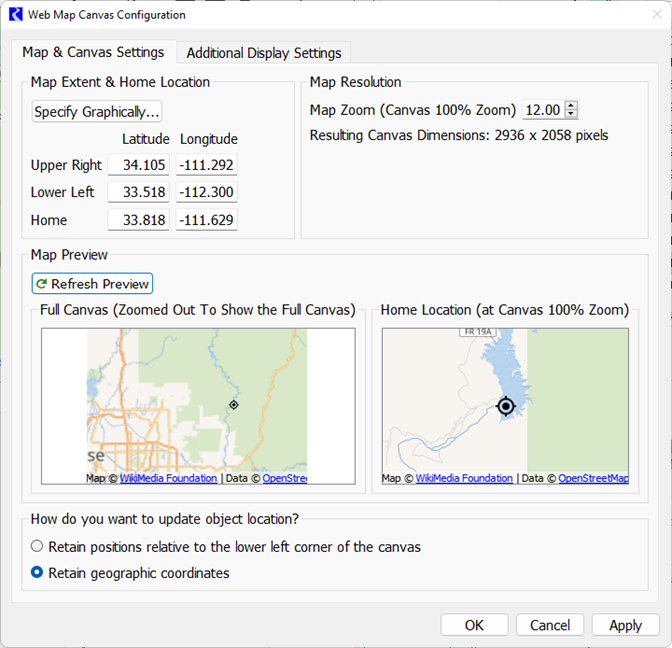The height and width of the screenshot is (648, 672).
Task: Open the Map & Canvas Settings tab
Action: tap(93, 52)
